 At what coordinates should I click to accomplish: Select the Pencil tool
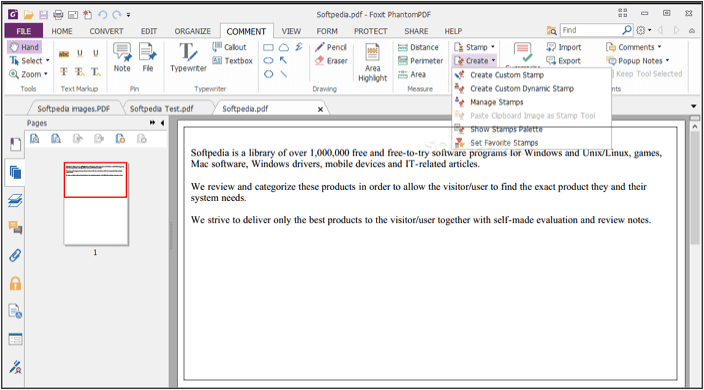coord(331,47)
